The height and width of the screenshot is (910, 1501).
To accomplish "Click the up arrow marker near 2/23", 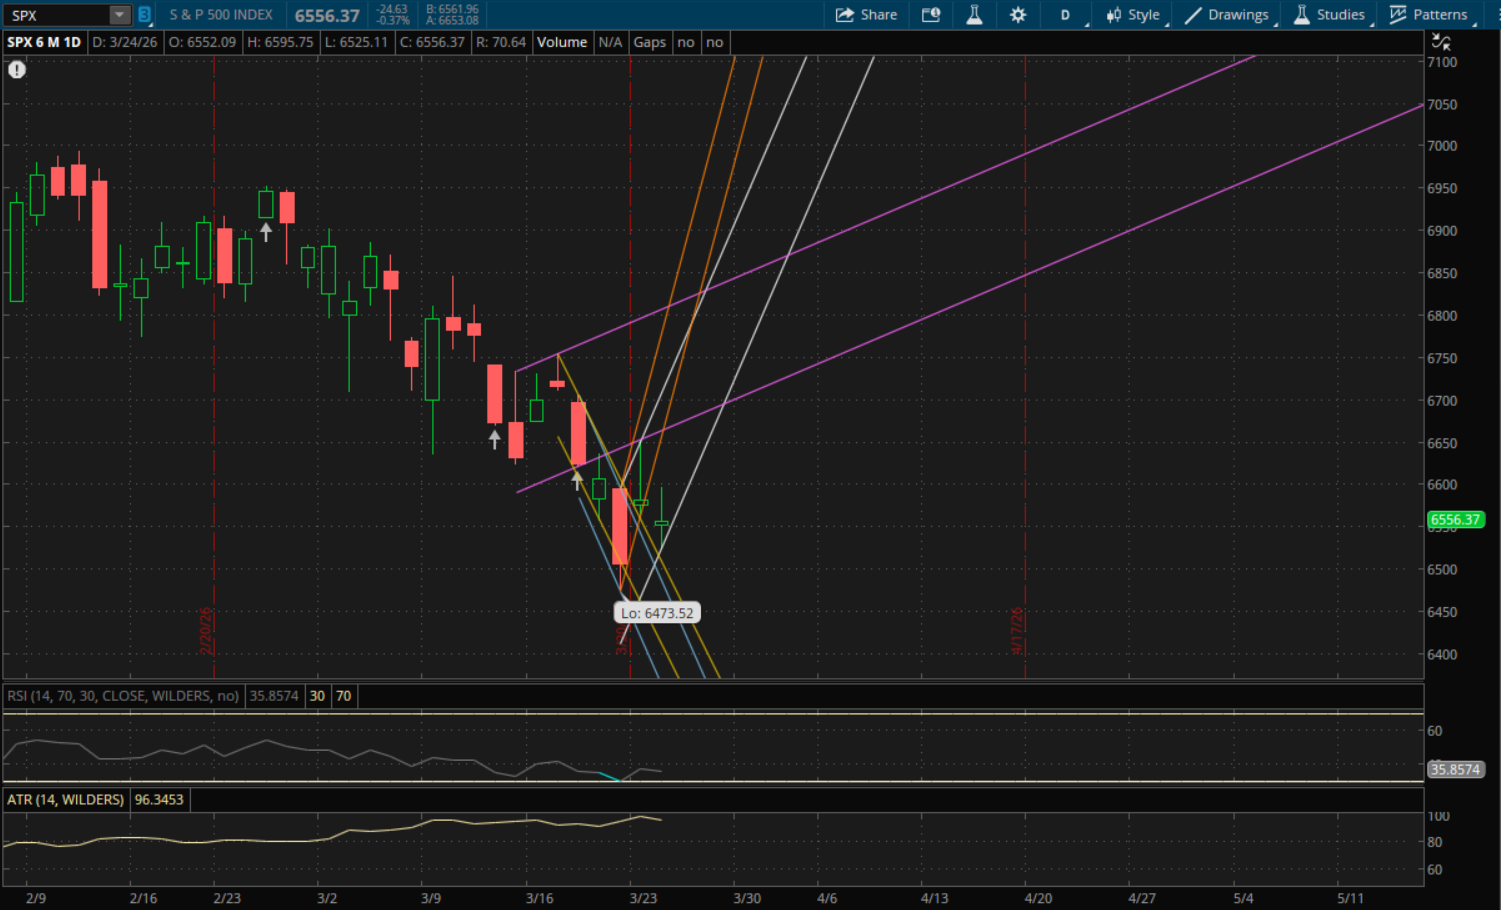I will (266, 232).
